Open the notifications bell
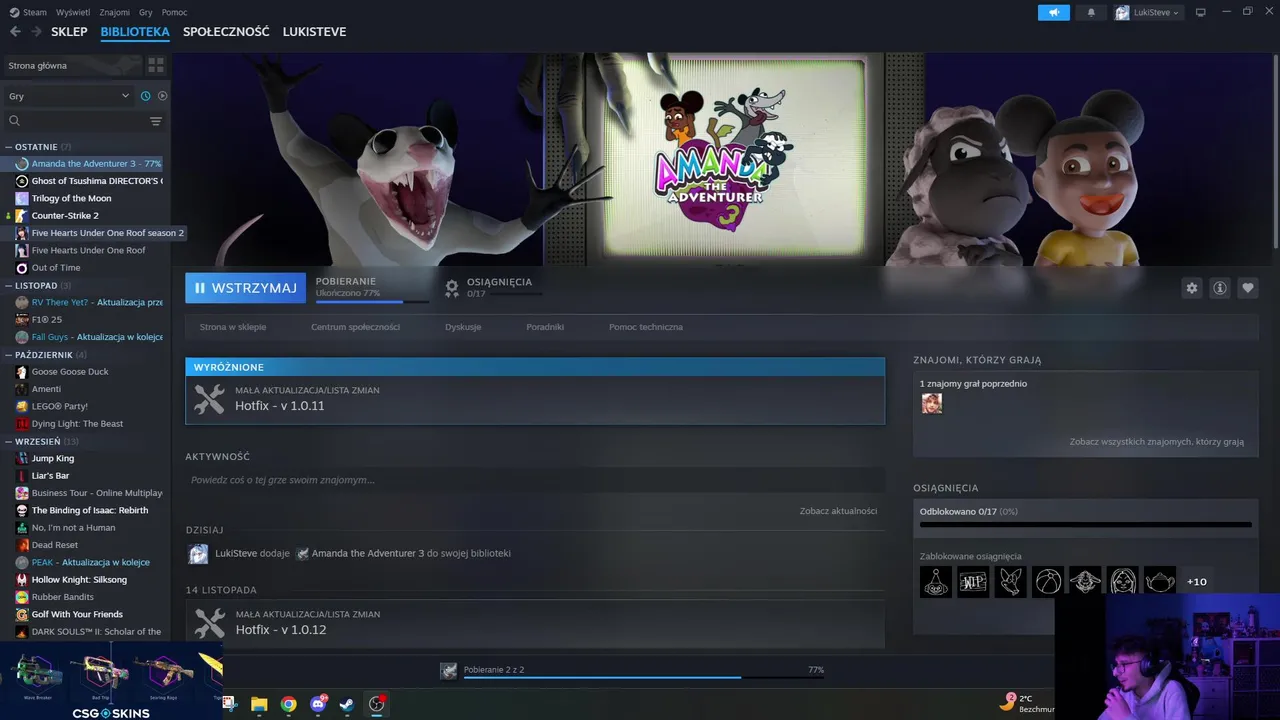The image size is (1280, 720). tap(1091, 12)
